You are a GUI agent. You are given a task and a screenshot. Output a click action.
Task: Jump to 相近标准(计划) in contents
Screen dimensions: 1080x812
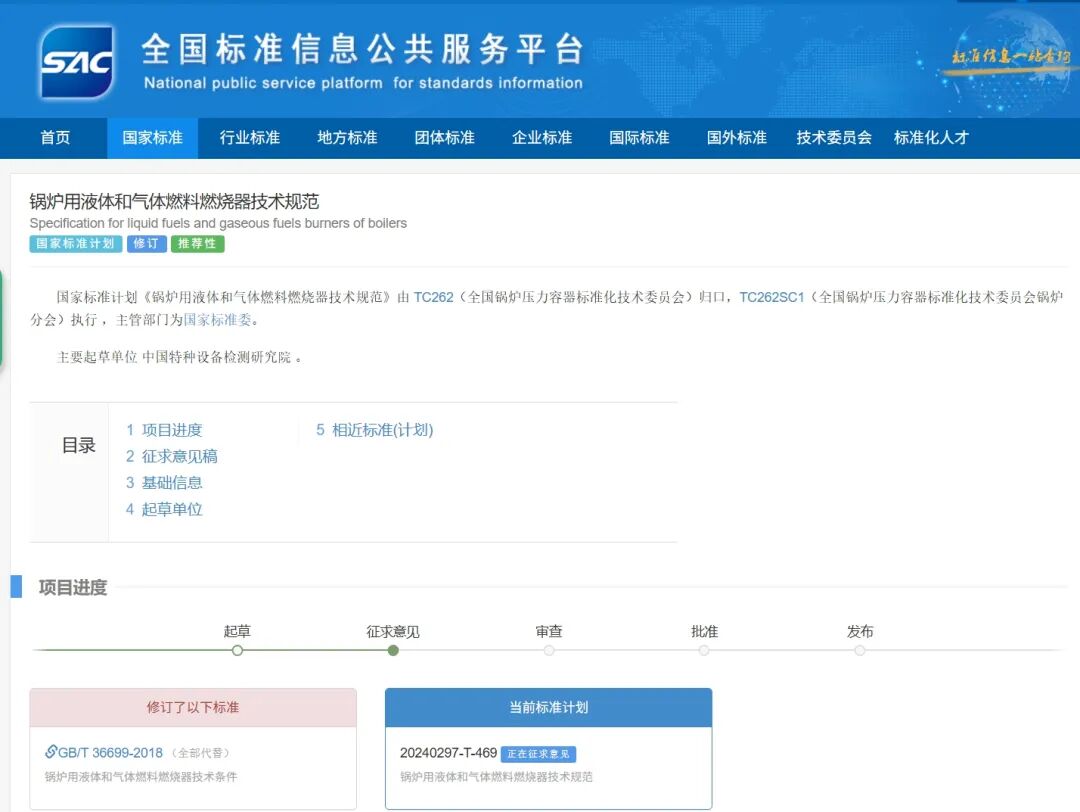[382, 430]
